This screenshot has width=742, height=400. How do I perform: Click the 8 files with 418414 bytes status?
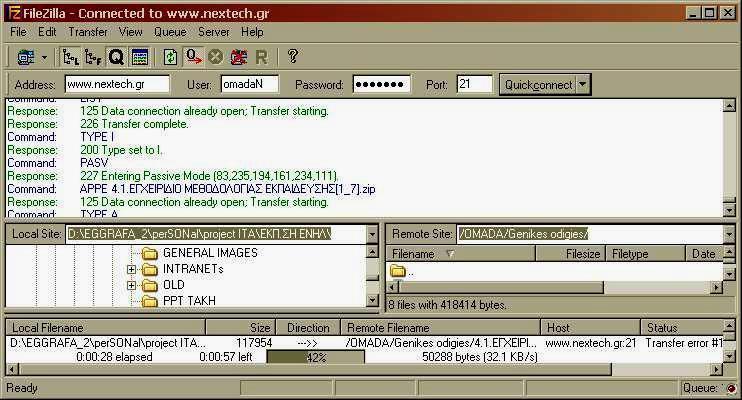click(447, 304)
